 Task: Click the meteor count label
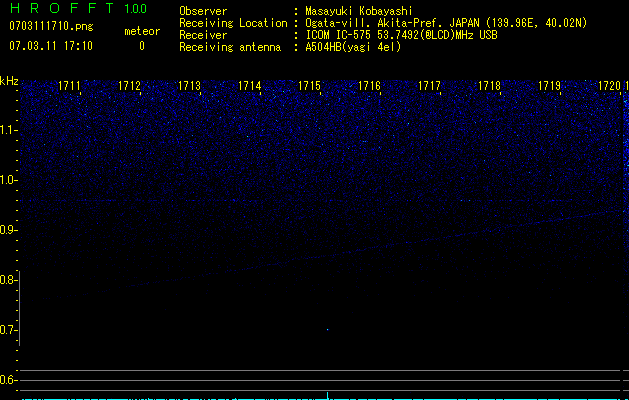pos(141,32)
